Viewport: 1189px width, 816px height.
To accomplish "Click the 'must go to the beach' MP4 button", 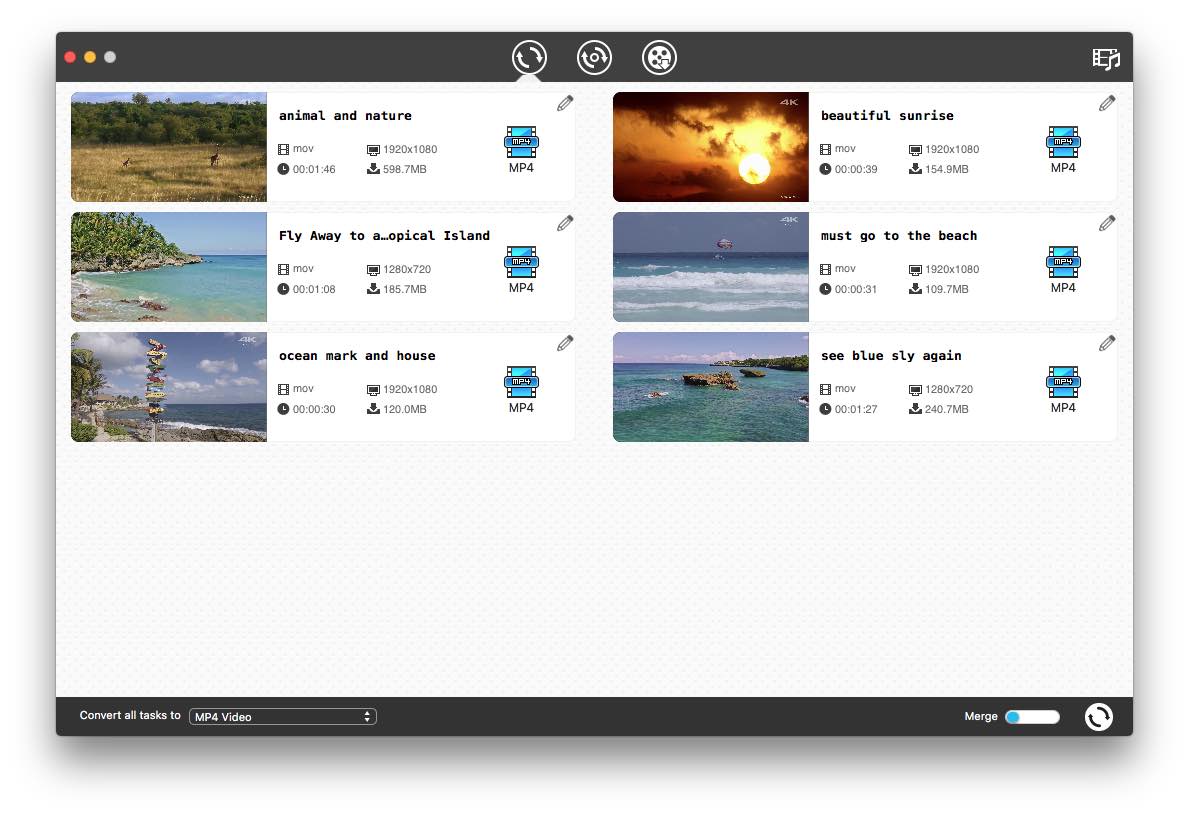I will [1063, 269].
